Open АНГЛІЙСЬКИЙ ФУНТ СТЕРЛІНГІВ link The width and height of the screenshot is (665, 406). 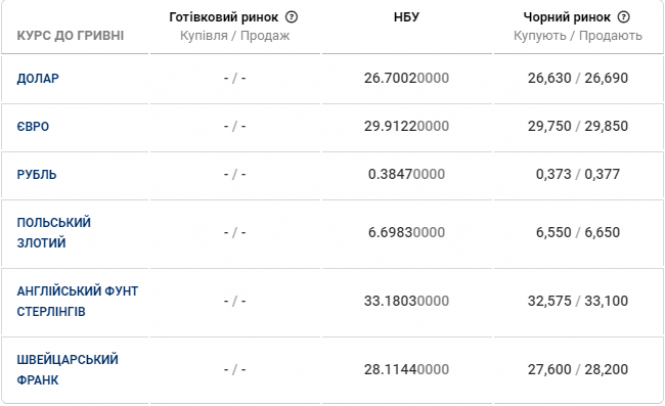point(78,301)
